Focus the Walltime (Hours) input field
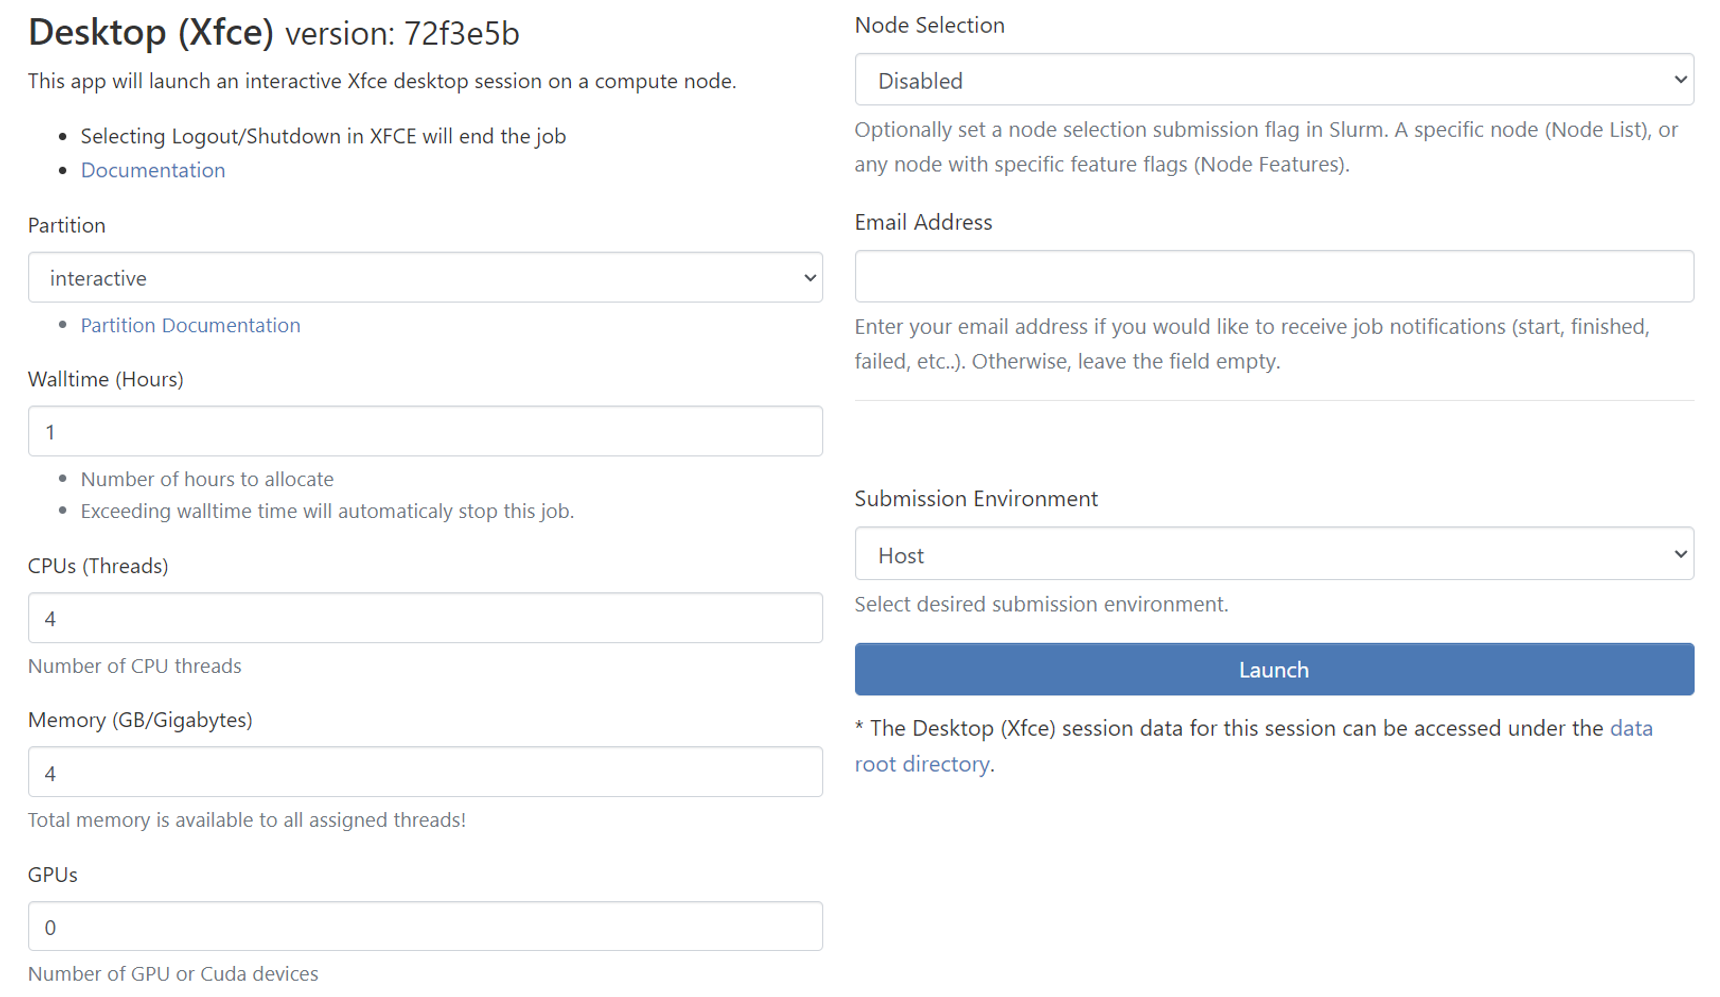This screenshot has height=997, width=1720. [425, 431]
